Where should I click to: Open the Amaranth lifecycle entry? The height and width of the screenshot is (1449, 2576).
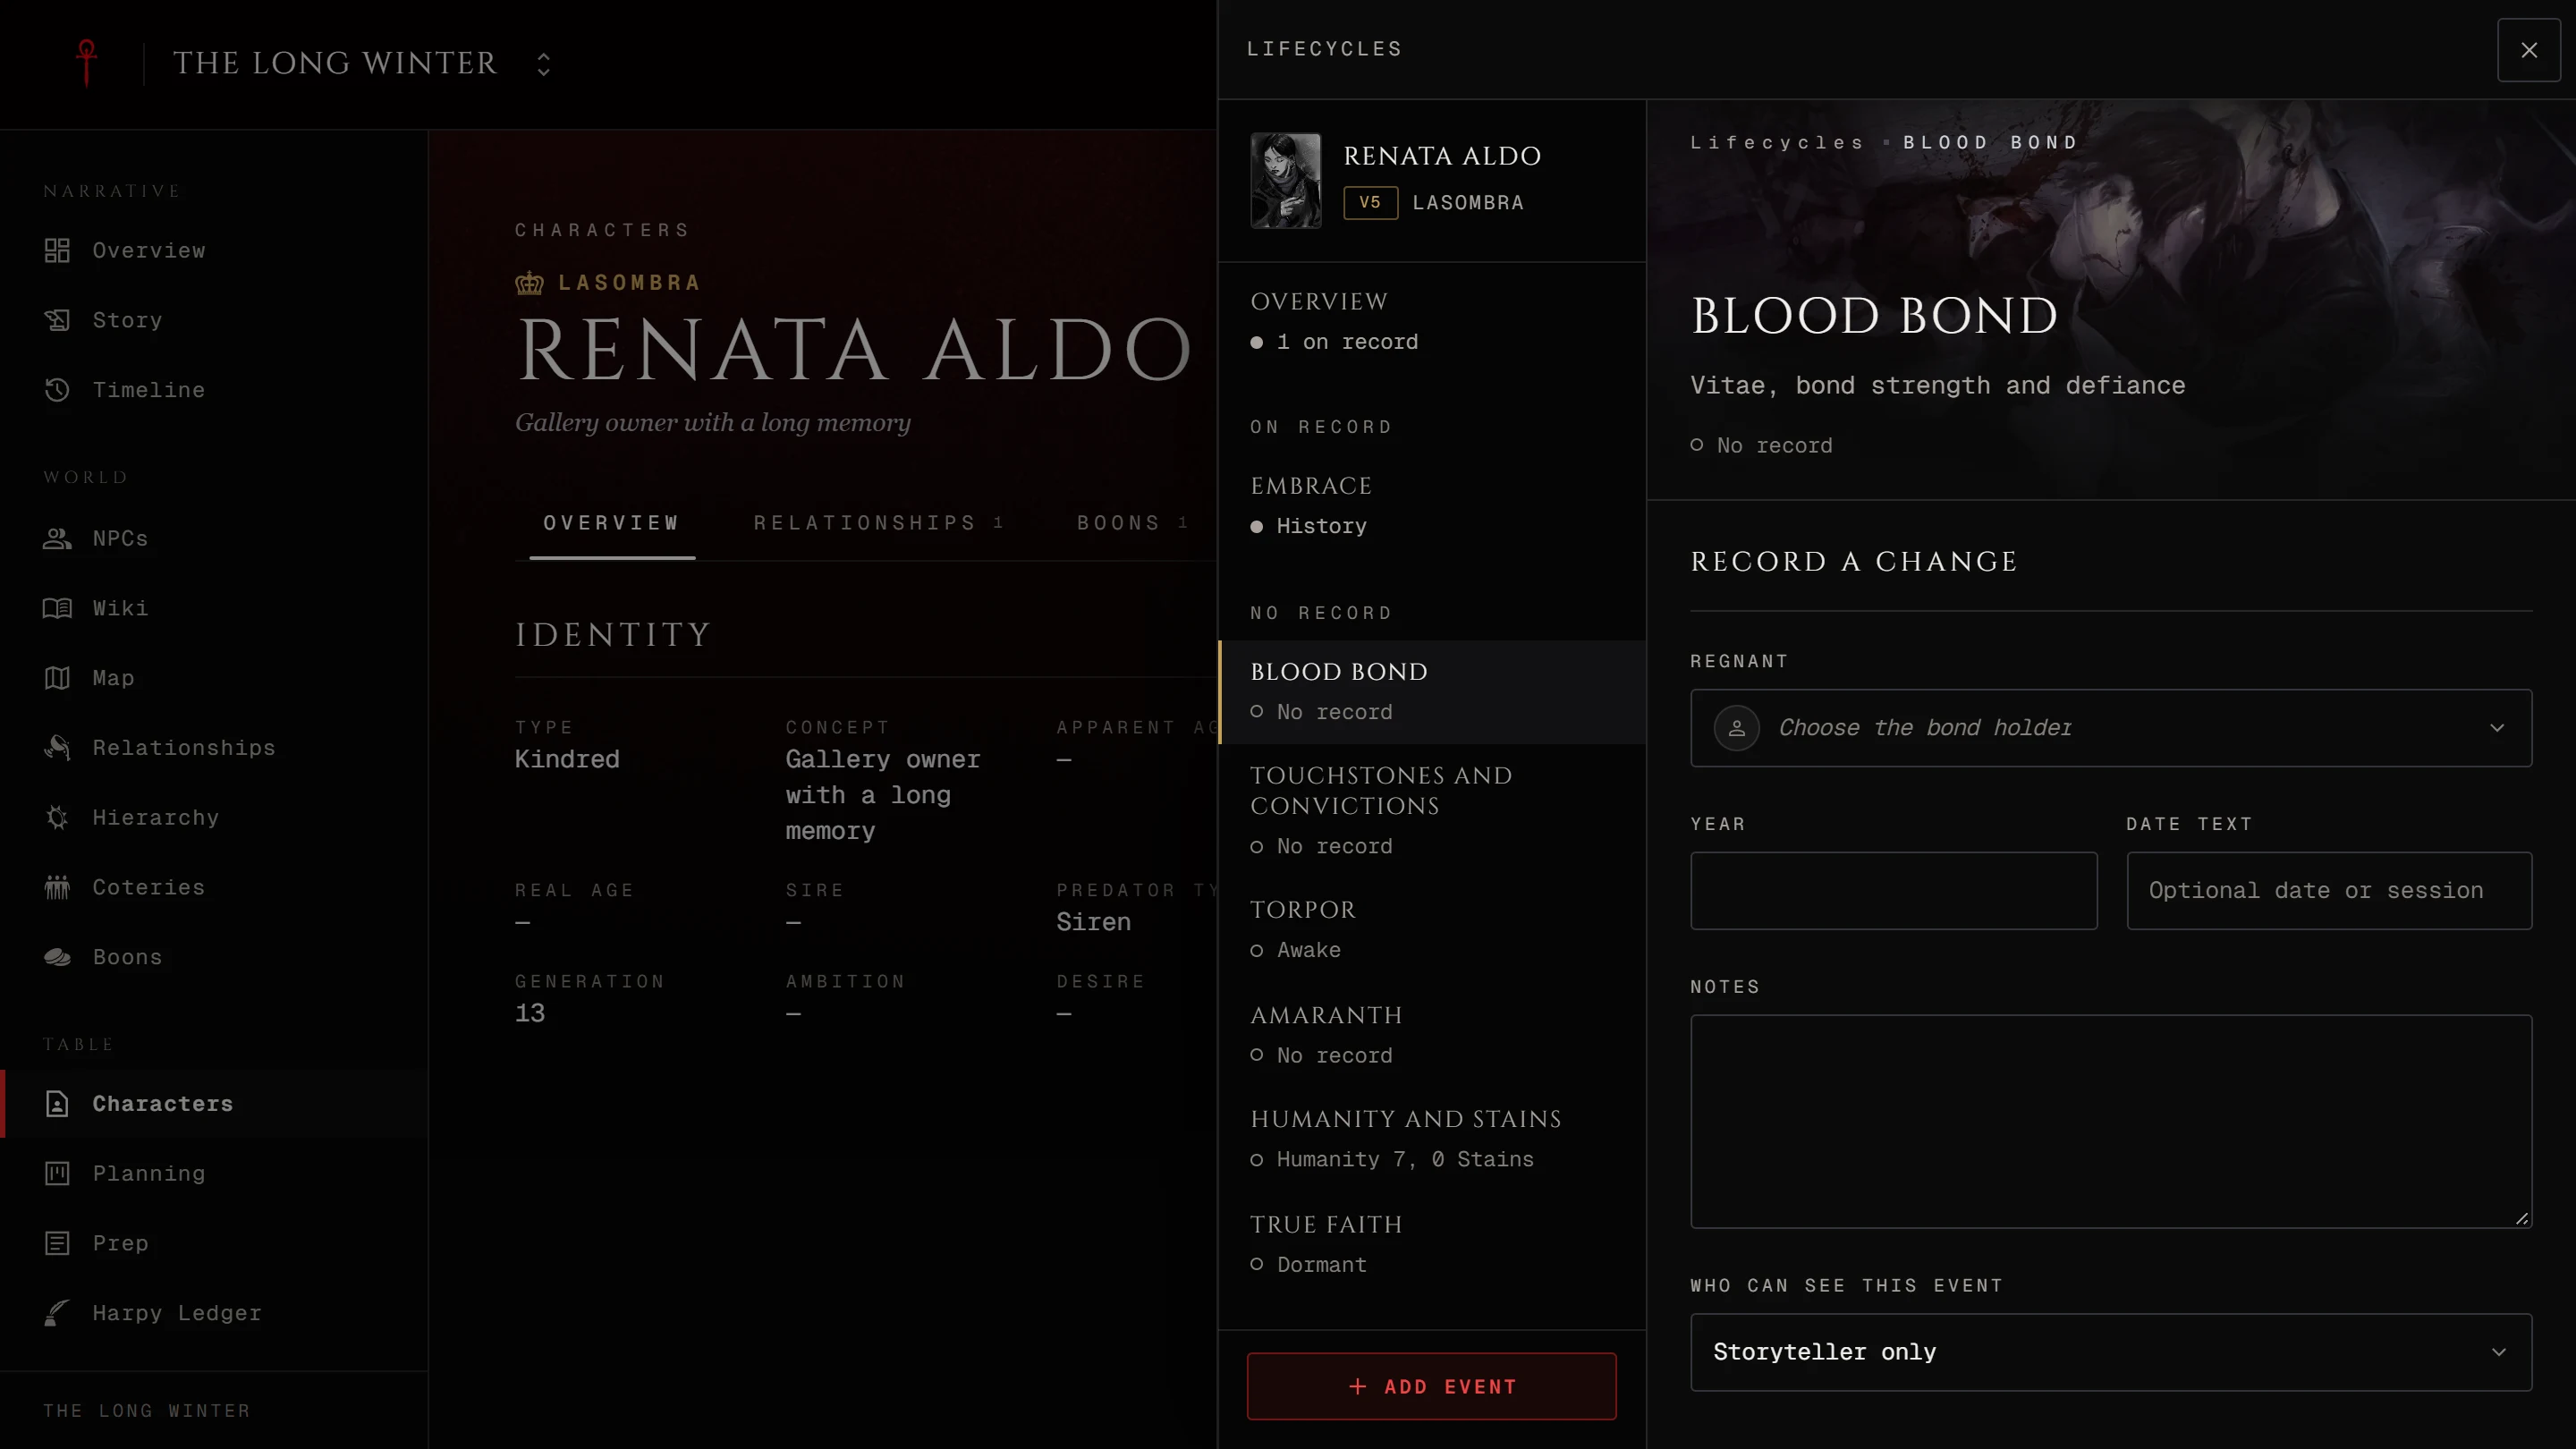(1431, 1035)
